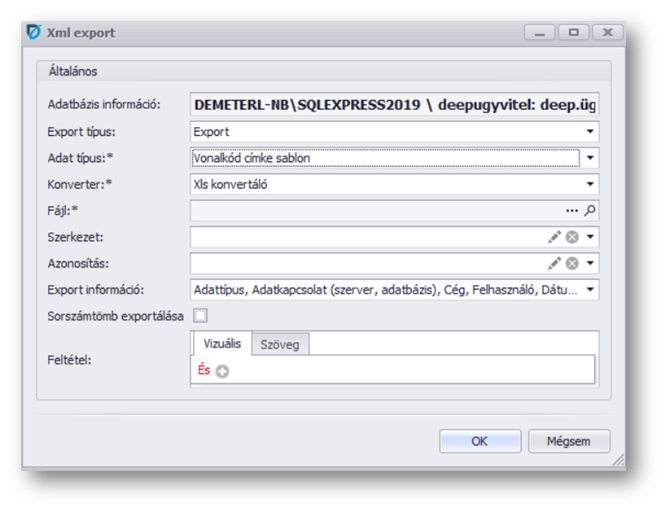Click the pencil edit icon in Szerkezet row
Viewport: 668px width, 513px height.
point(554,237)
